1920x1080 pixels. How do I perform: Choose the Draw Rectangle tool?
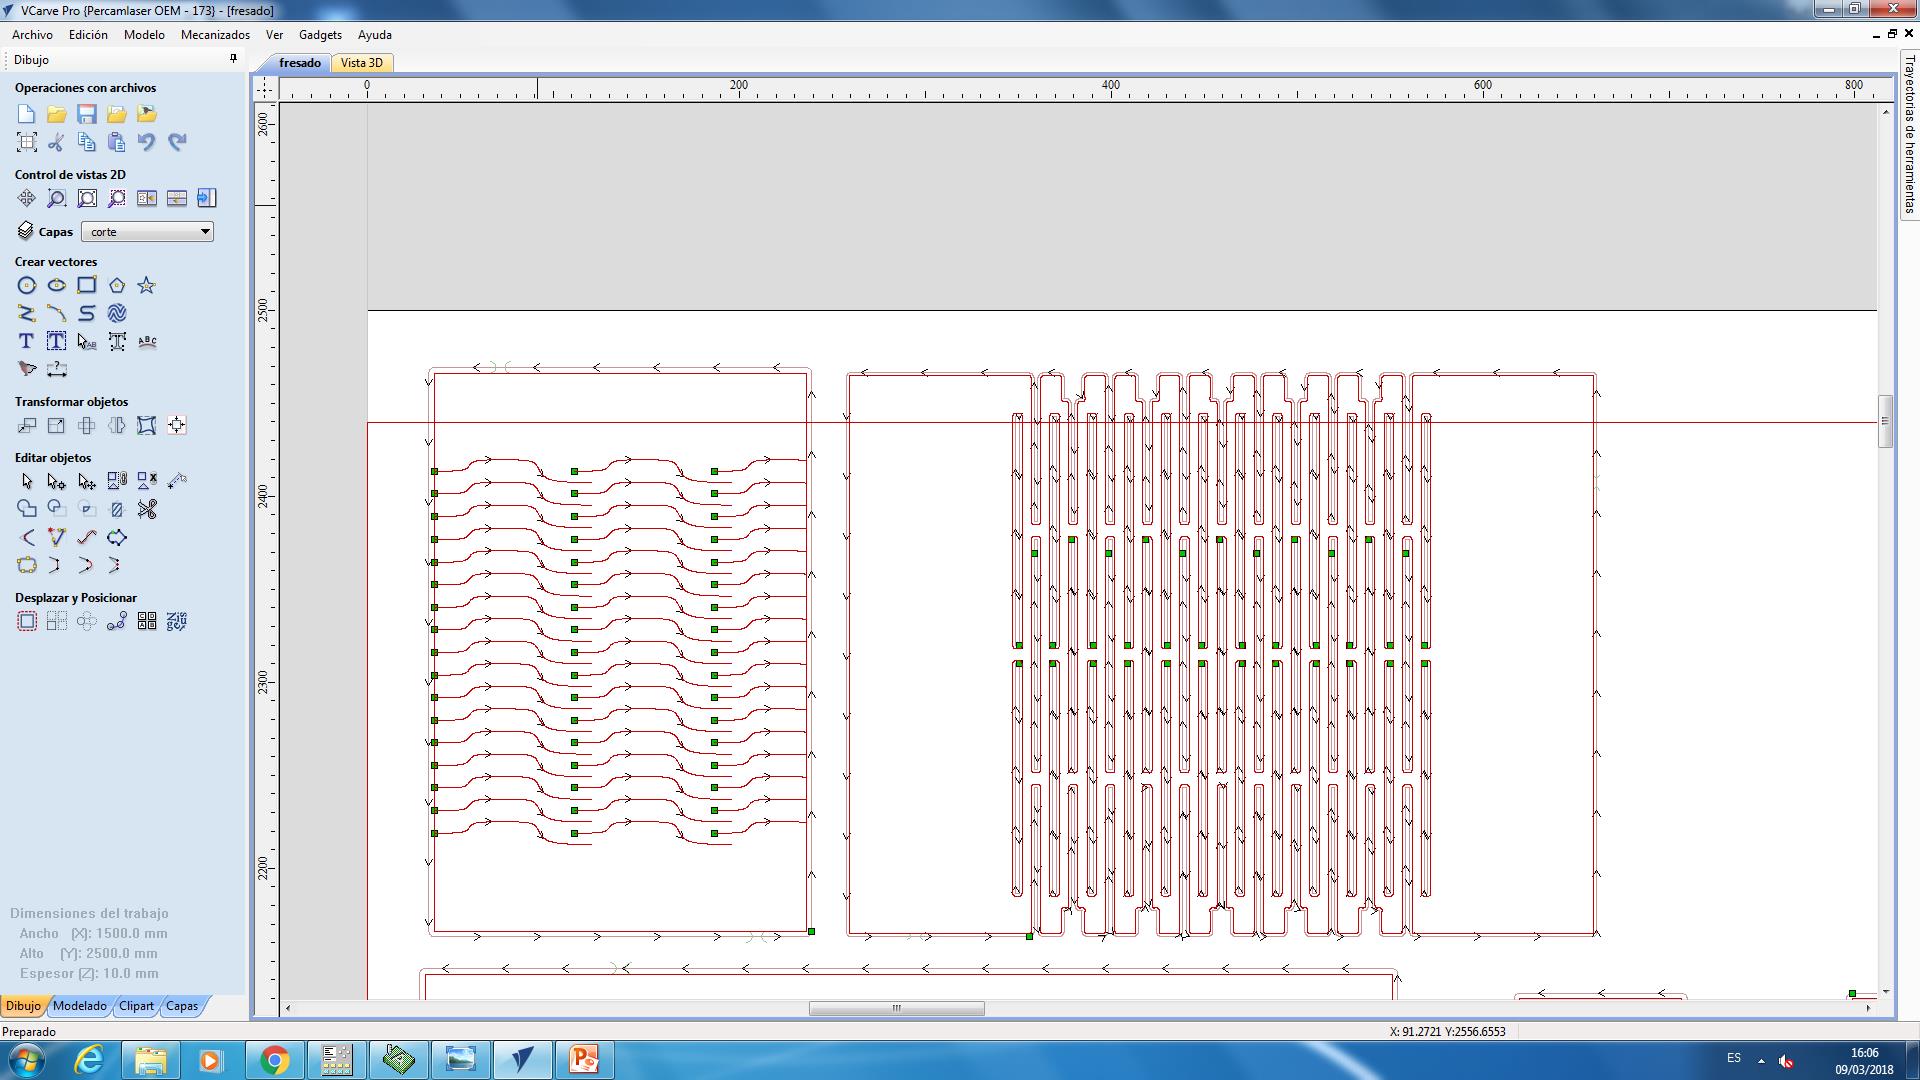coord(87,286)
